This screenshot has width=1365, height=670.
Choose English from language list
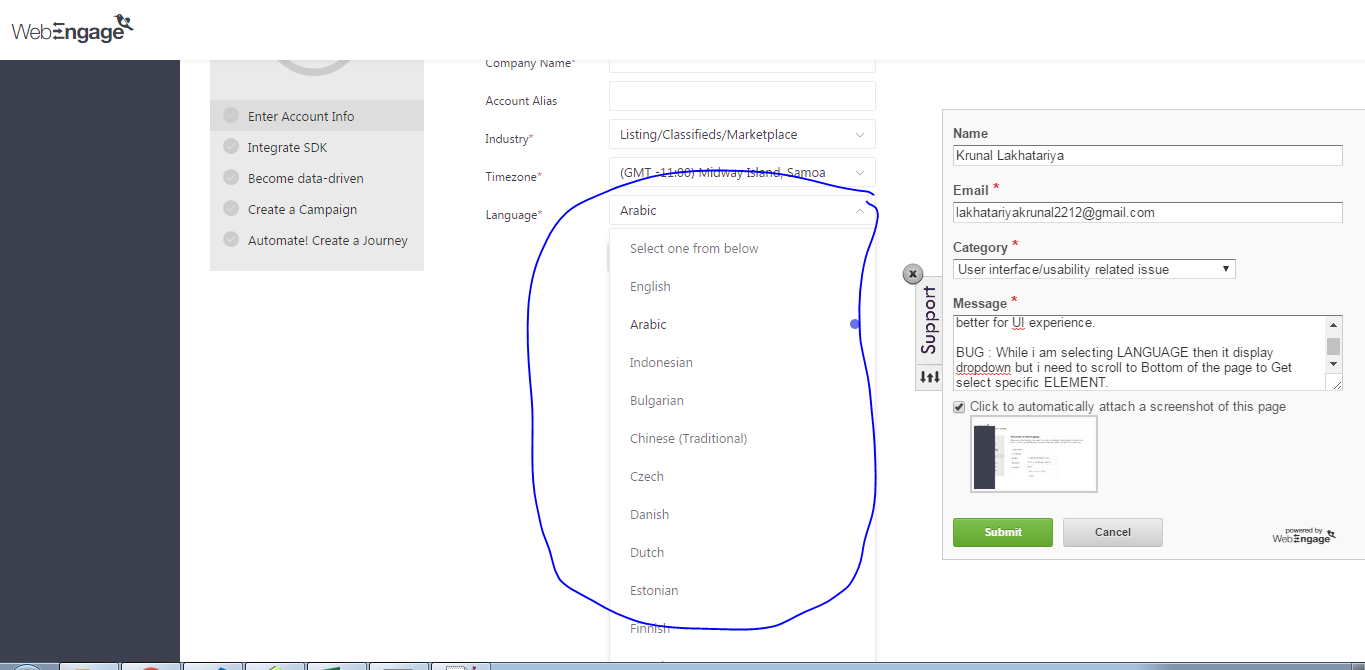click(x=742, y=286)
